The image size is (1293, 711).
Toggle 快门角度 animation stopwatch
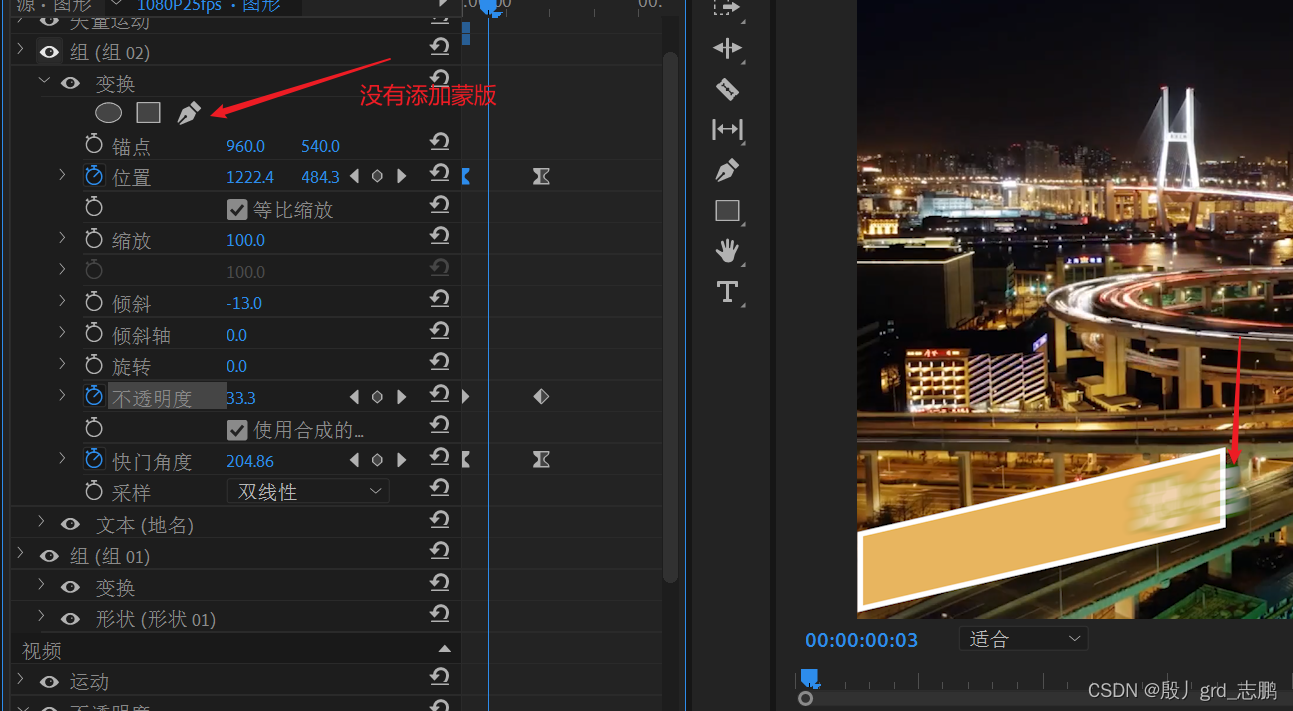pos(94,460)
